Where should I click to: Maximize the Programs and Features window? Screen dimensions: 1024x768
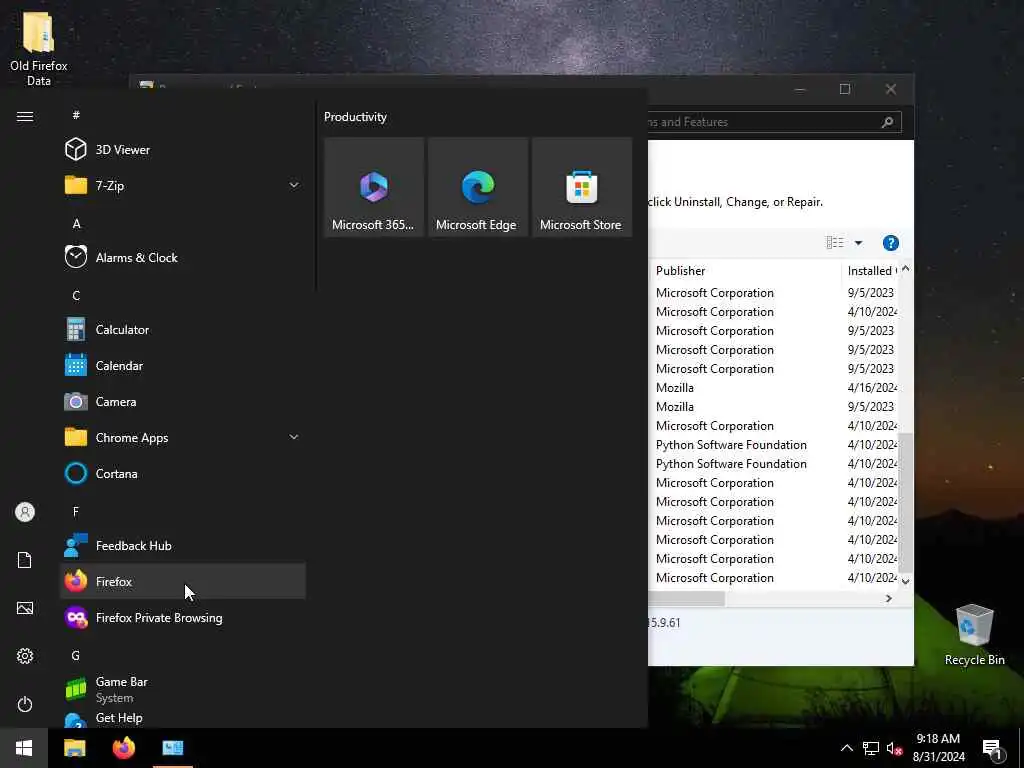coord(845,89)
